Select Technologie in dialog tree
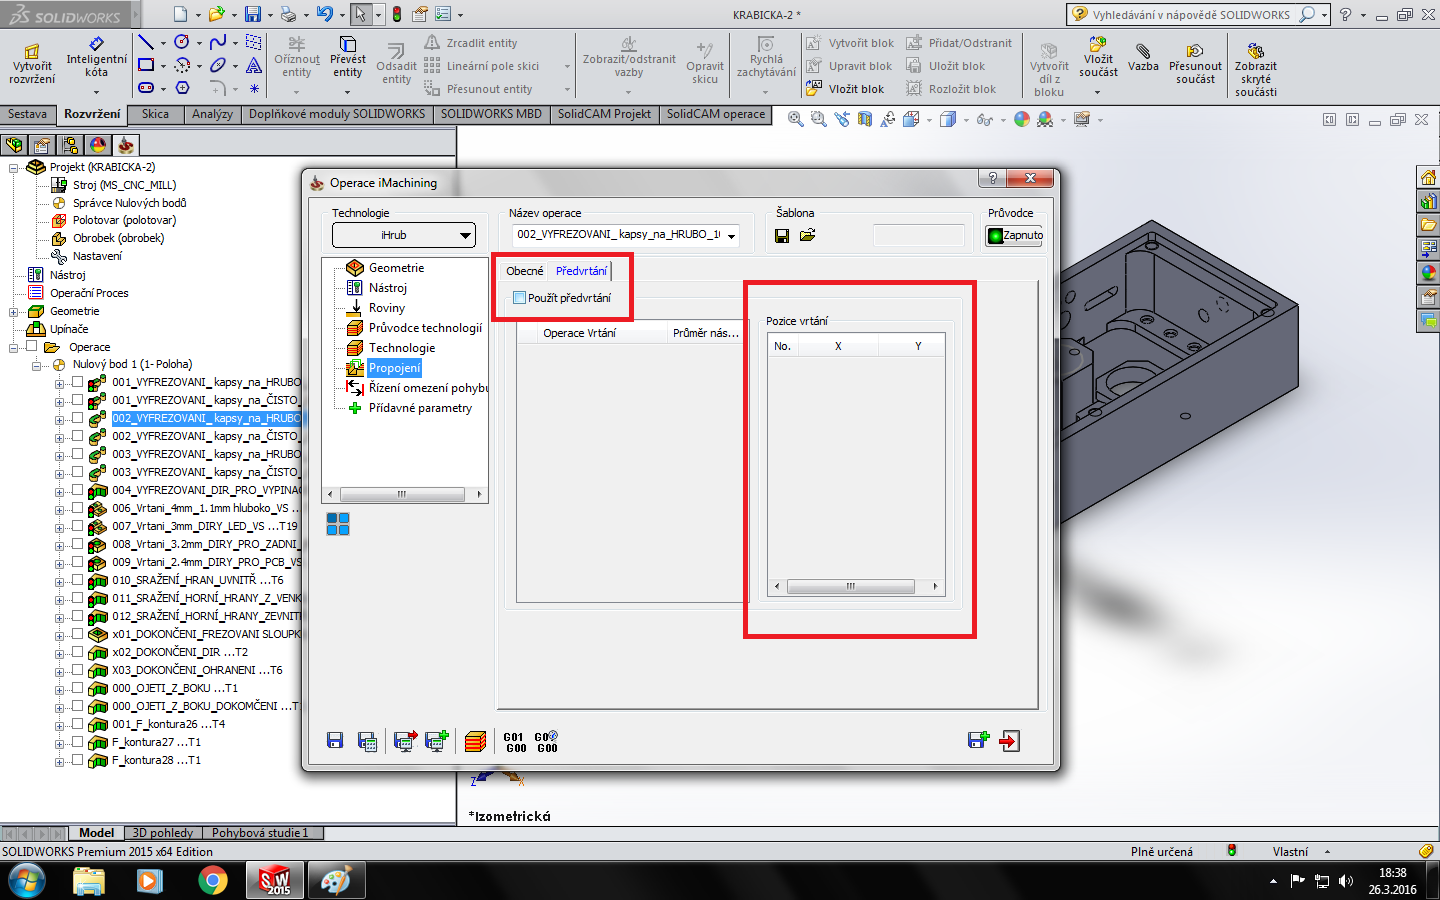Screen dimensions: 1440x900 401,348
